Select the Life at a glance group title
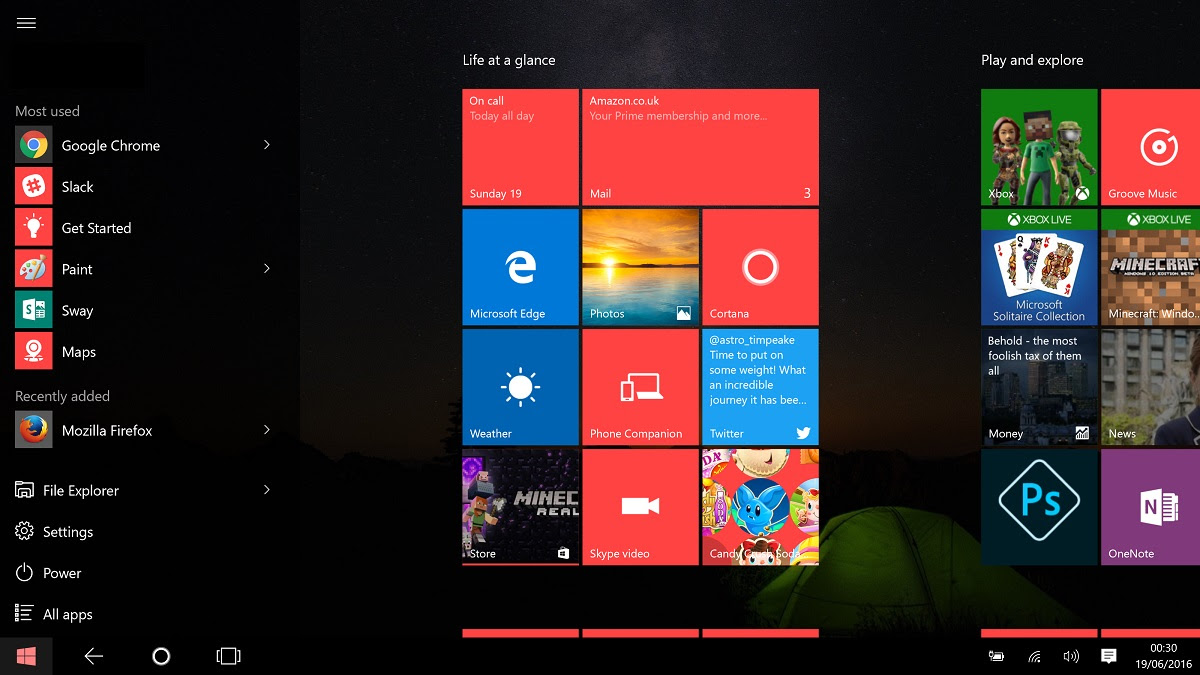The height and width of the screenshot is (675, 1200). tap(508, 60)
